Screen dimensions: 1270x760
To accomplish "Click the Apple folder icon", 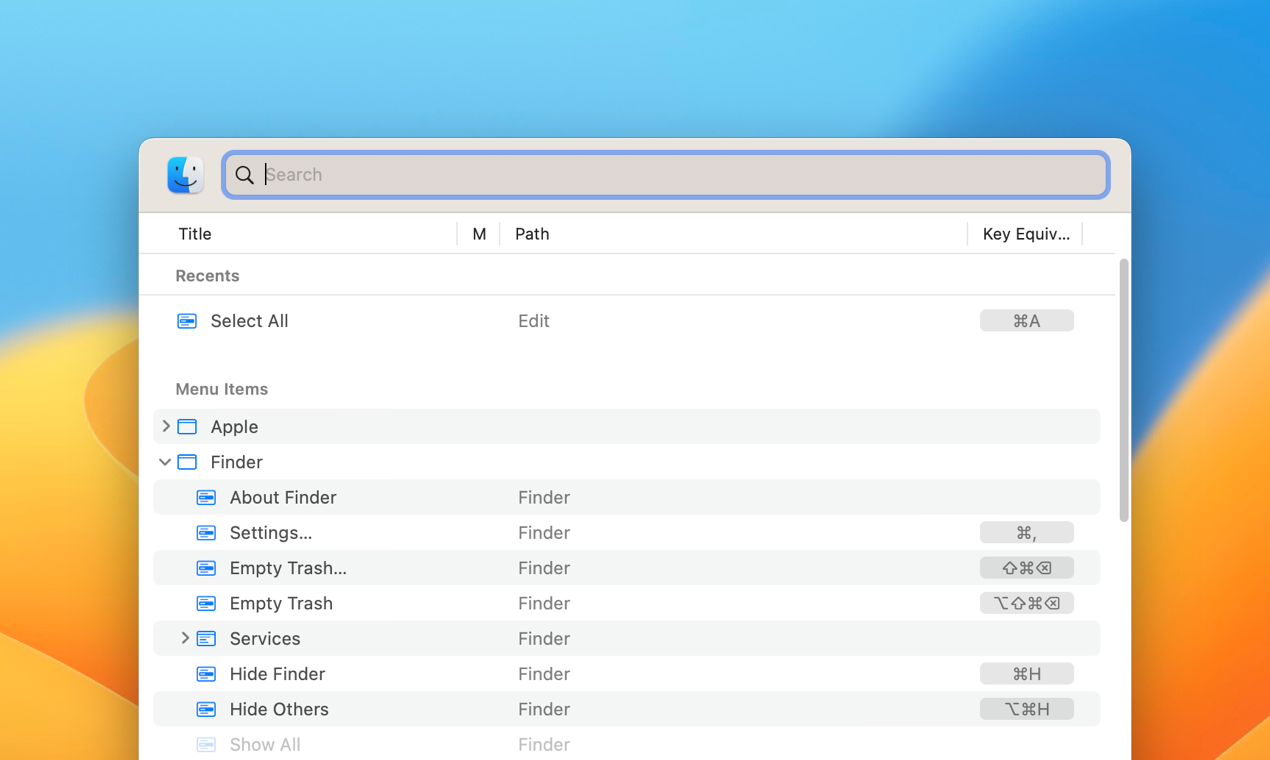I will (187, 427).
